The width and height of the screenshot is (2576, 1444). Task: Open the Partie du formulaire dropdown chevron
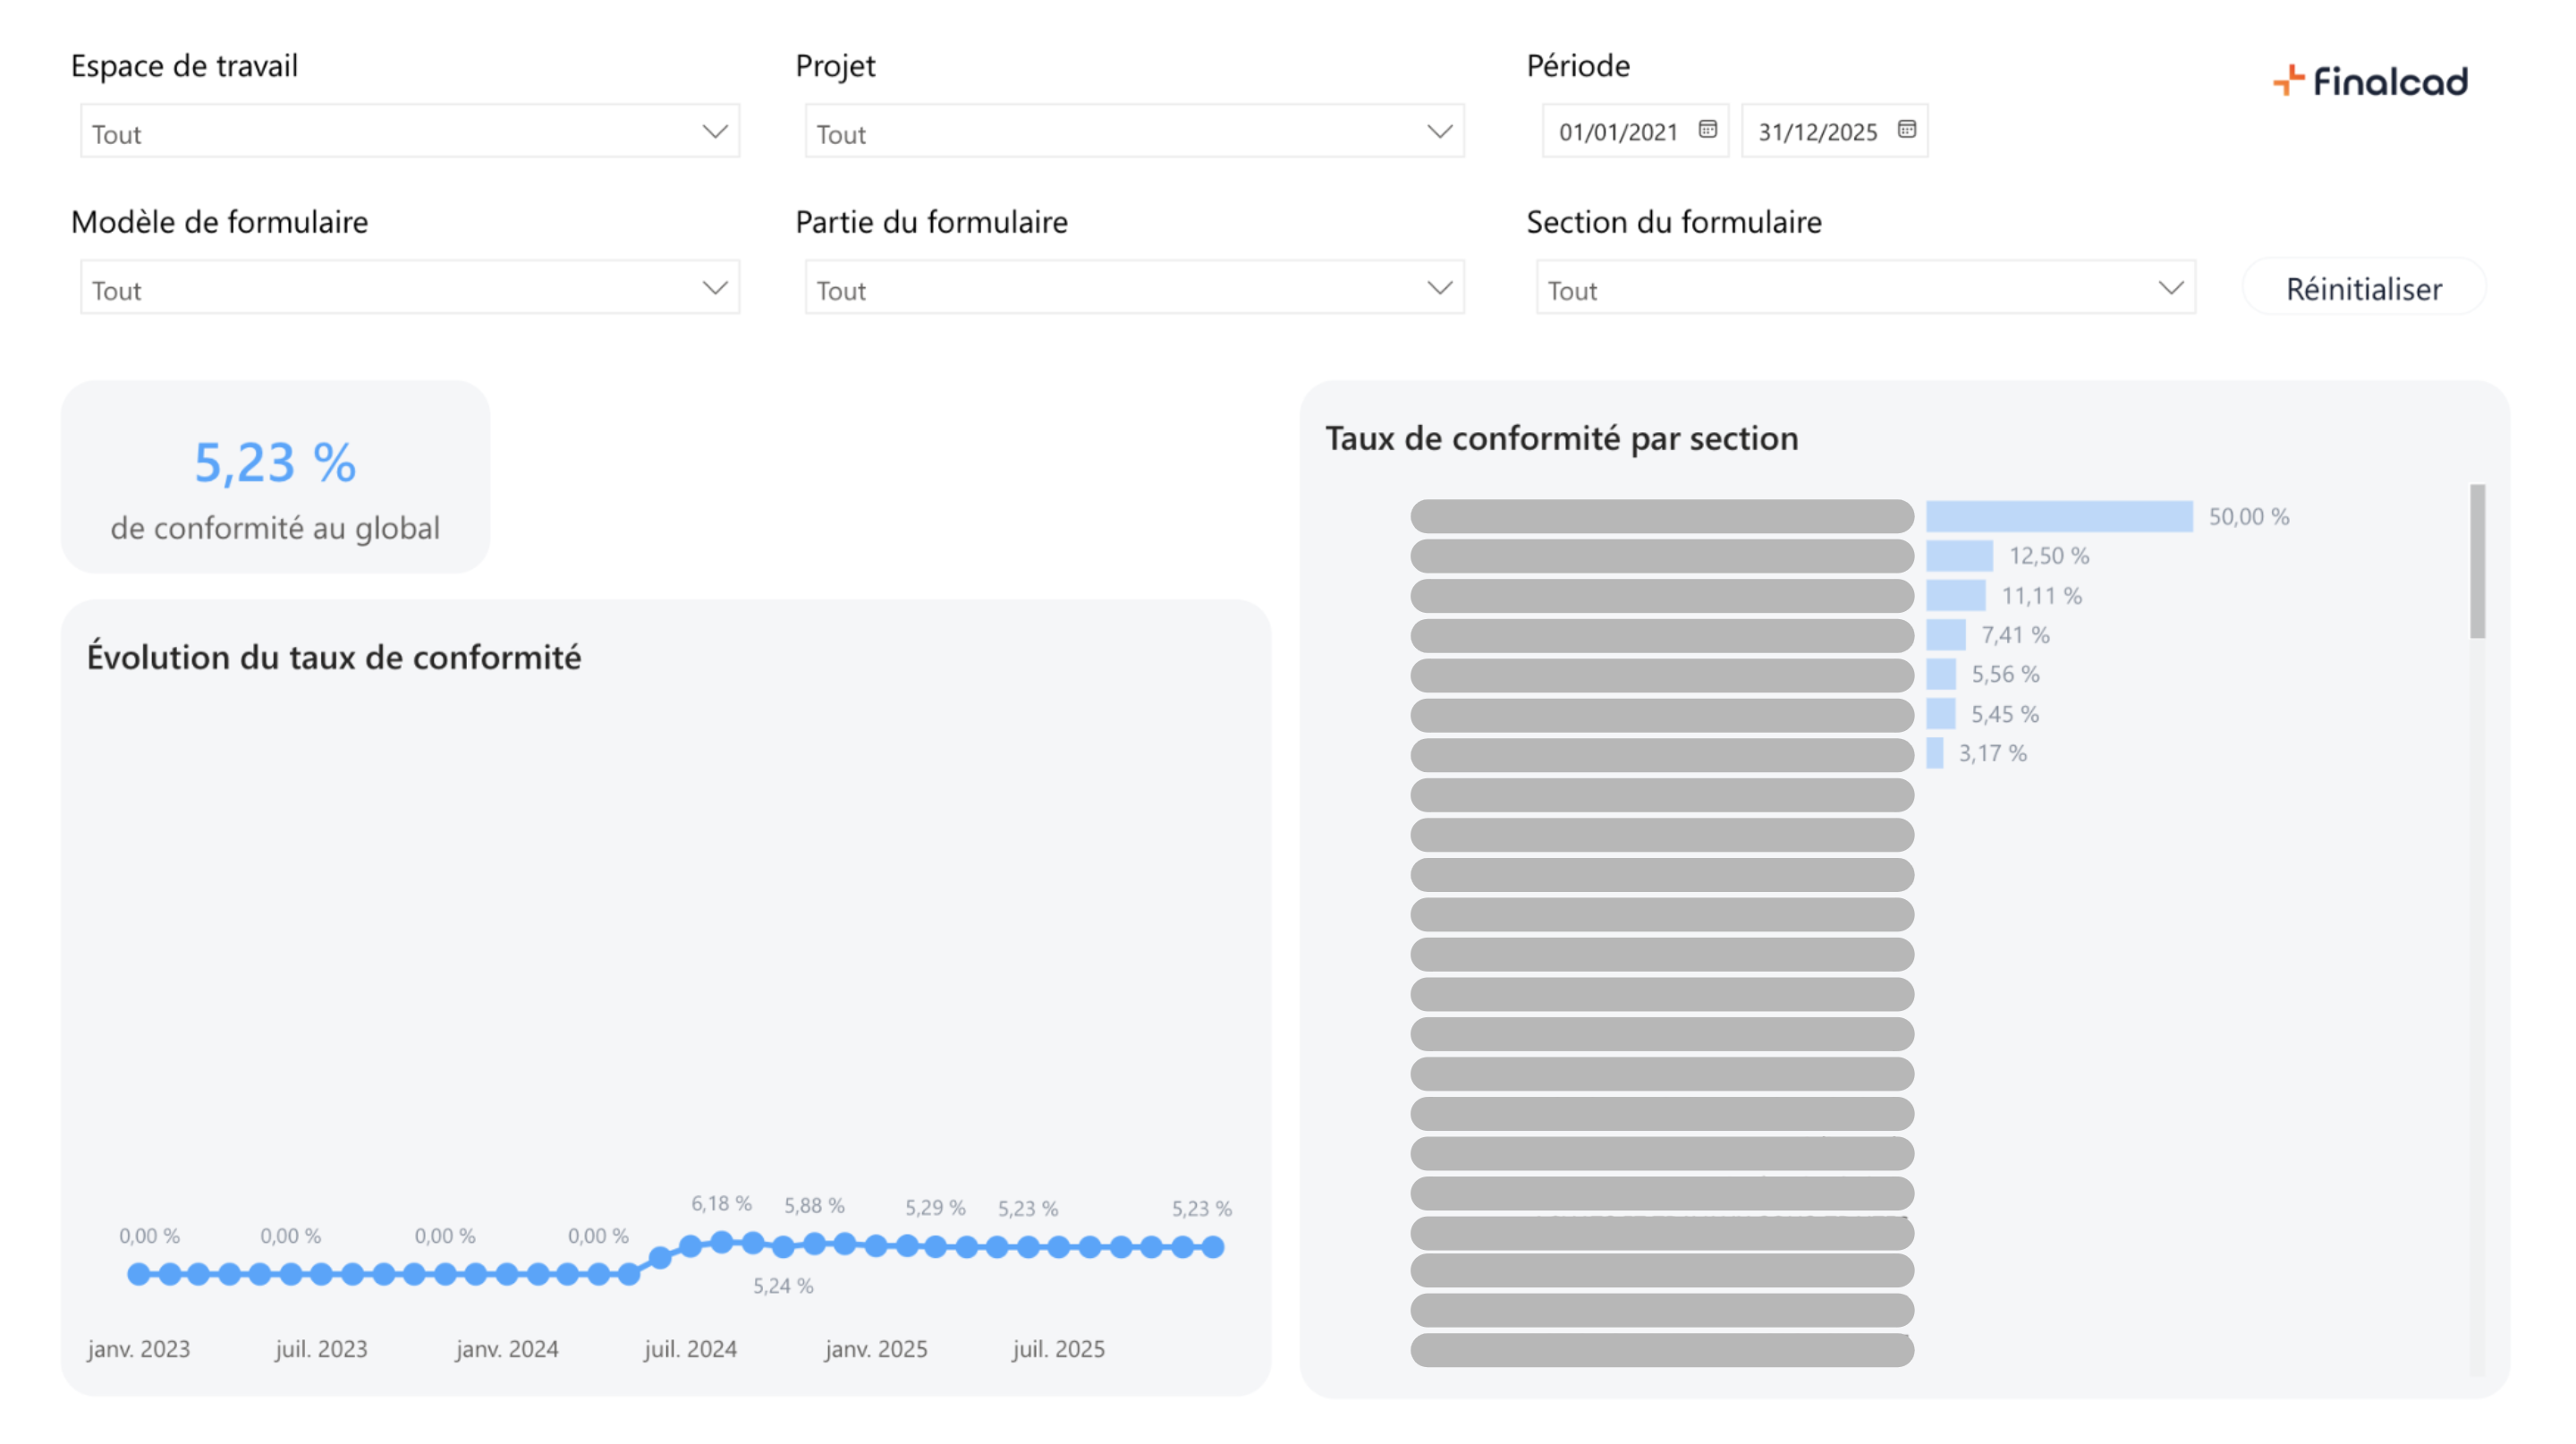[x=1438, y=289]
